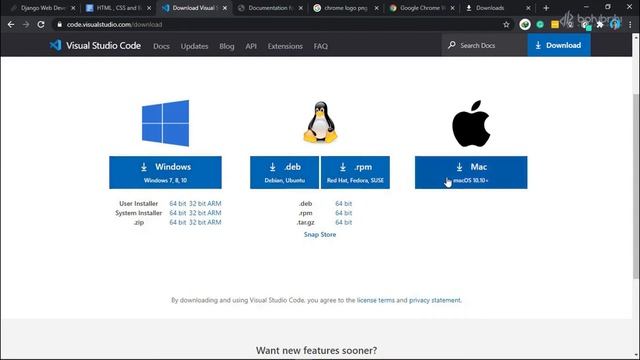Screen dimensions: 640x360
Task: Download the .deb Debian, Ubuntu package
Action: click(284, 172)
